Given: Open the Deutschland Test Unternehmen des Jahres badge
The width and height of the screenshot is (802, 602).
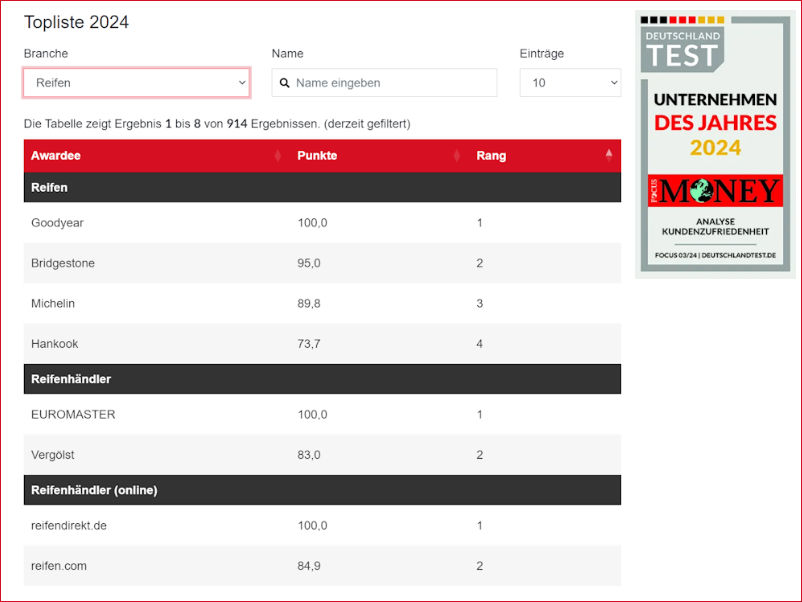Looking at the screenshot, I should coord(715,144).
